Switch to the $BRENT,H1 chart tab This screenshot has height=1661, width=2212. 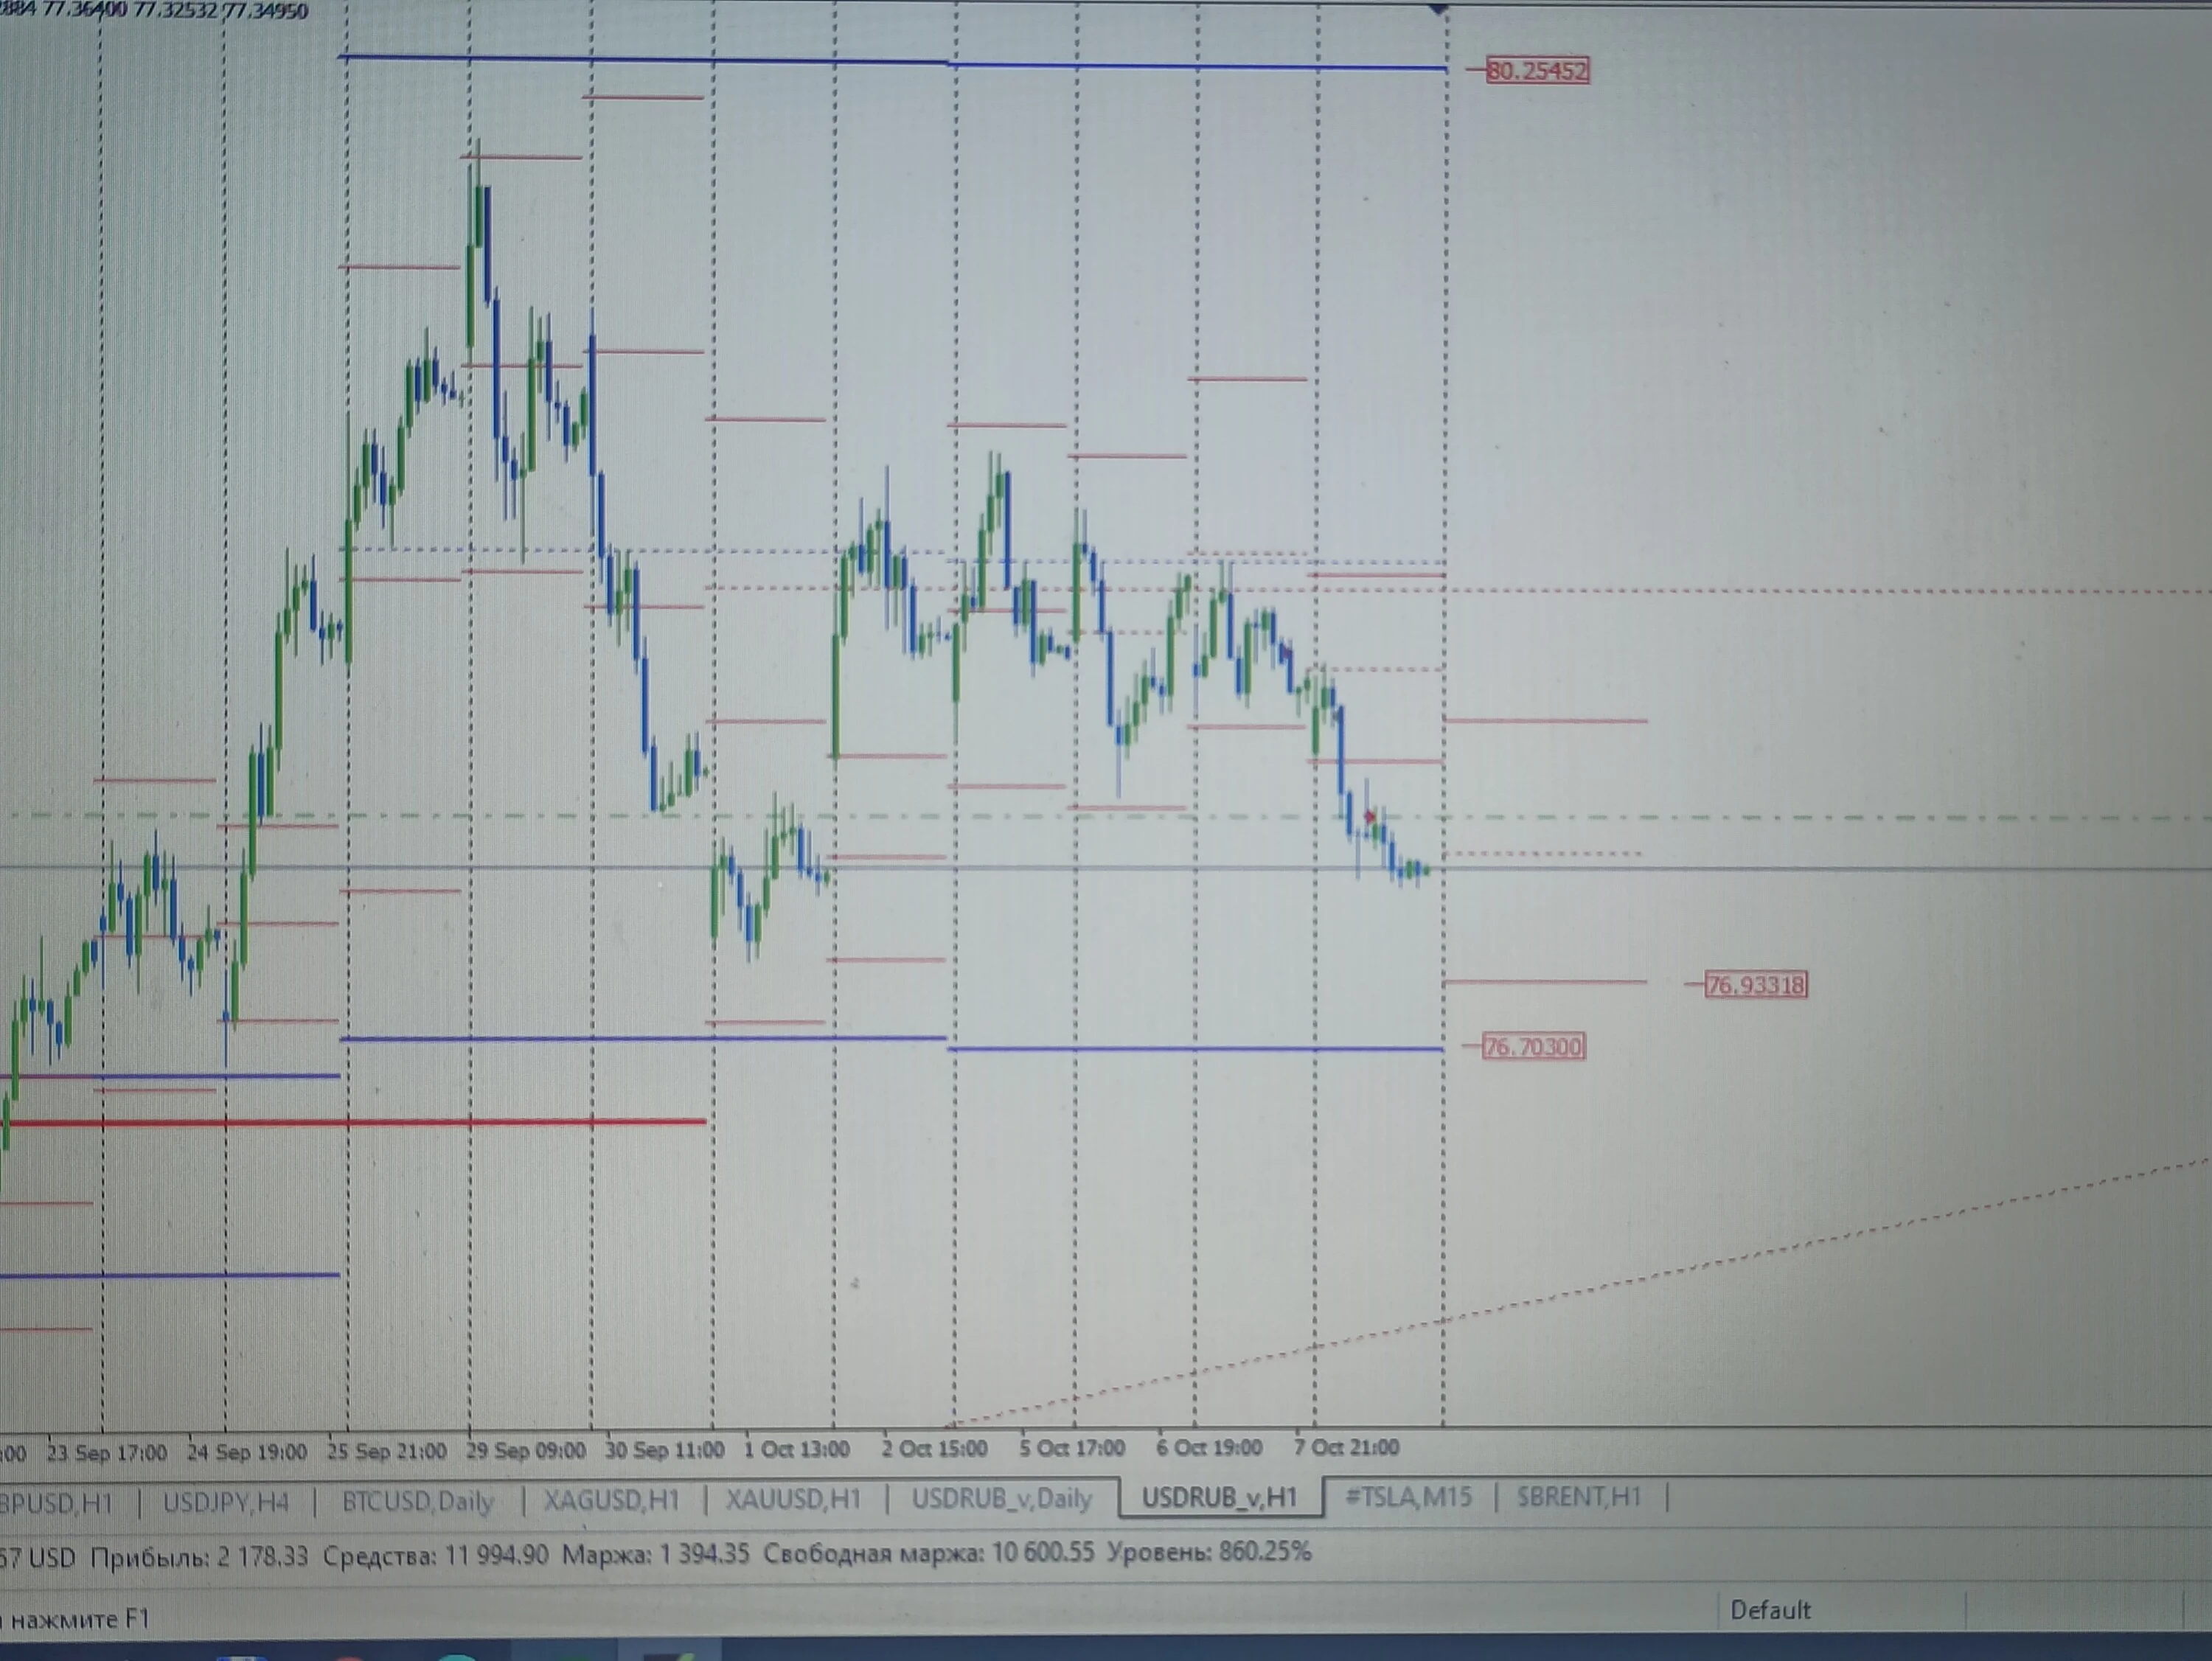point(1579,1497)
